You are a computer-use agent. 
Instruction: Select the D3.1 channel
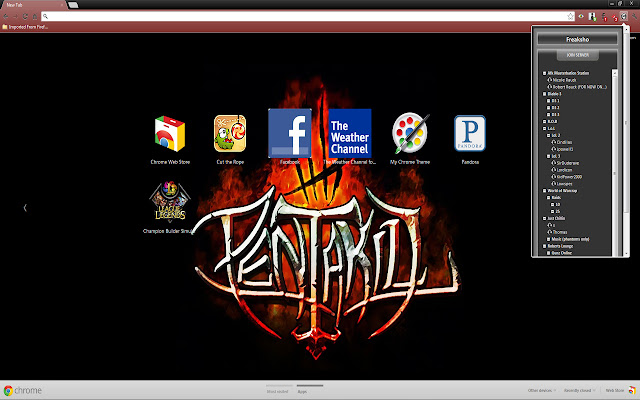pyautogui.click(x=555, y=101)
